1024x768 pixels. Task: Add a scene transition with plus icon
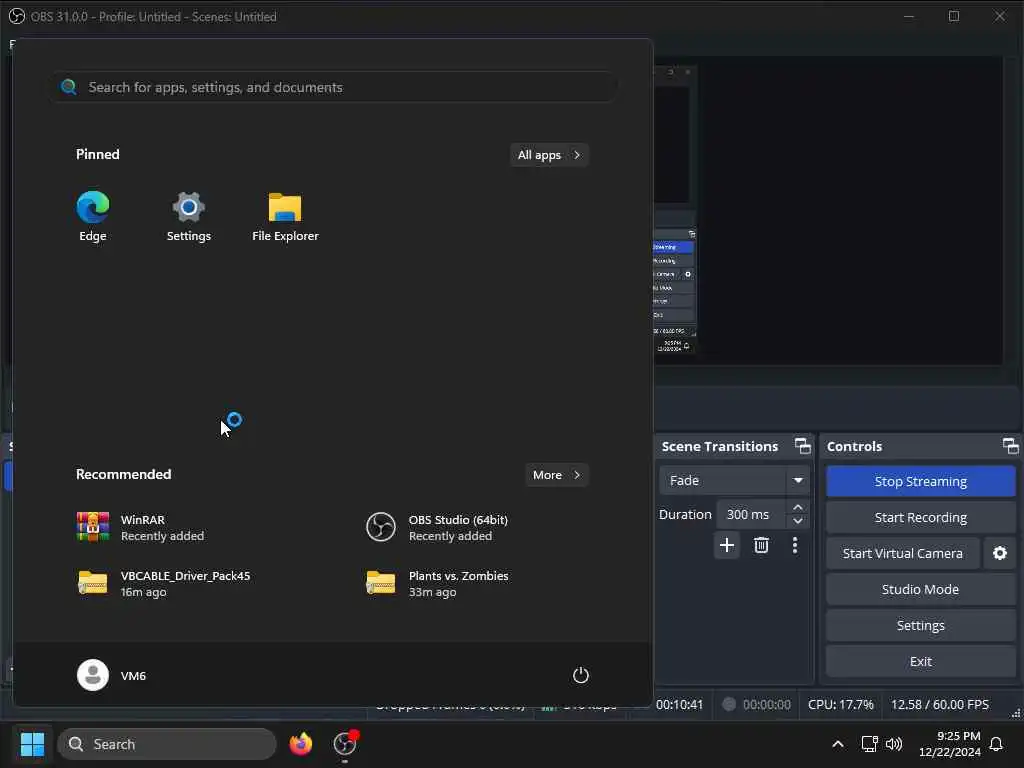coord(727,545)
